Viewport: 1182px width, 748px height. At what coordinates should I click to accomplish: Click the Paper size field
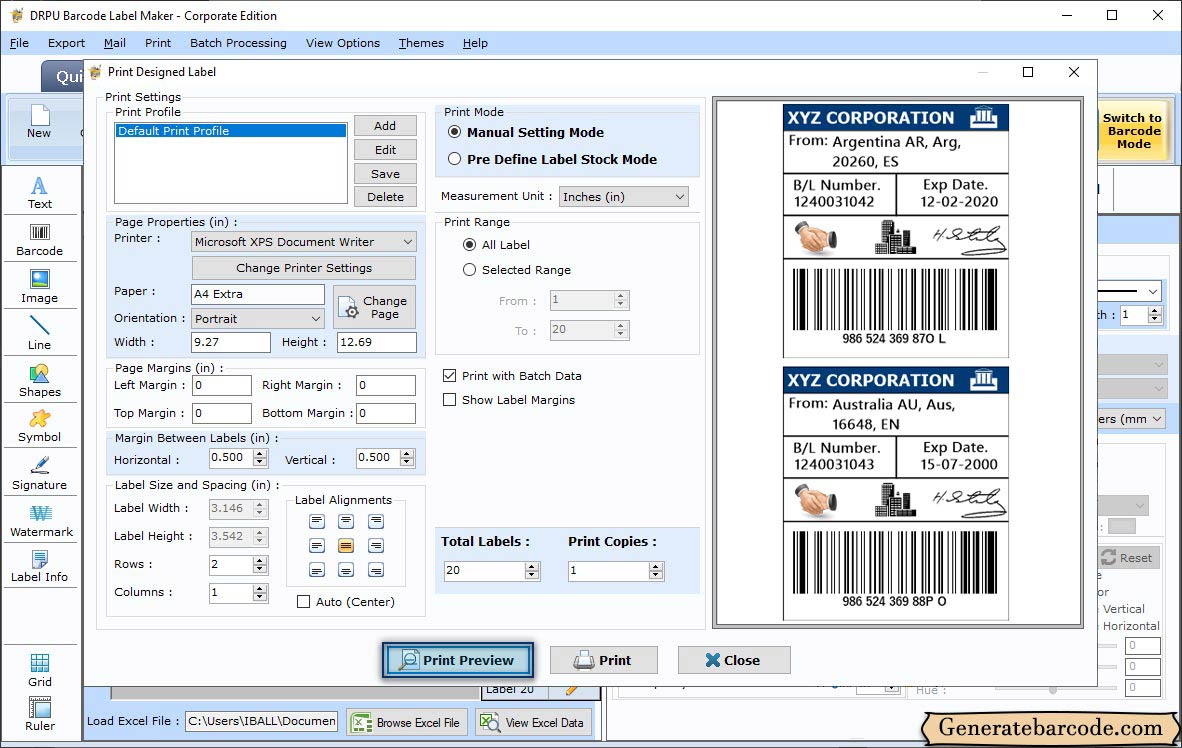(x=258, y=294)
